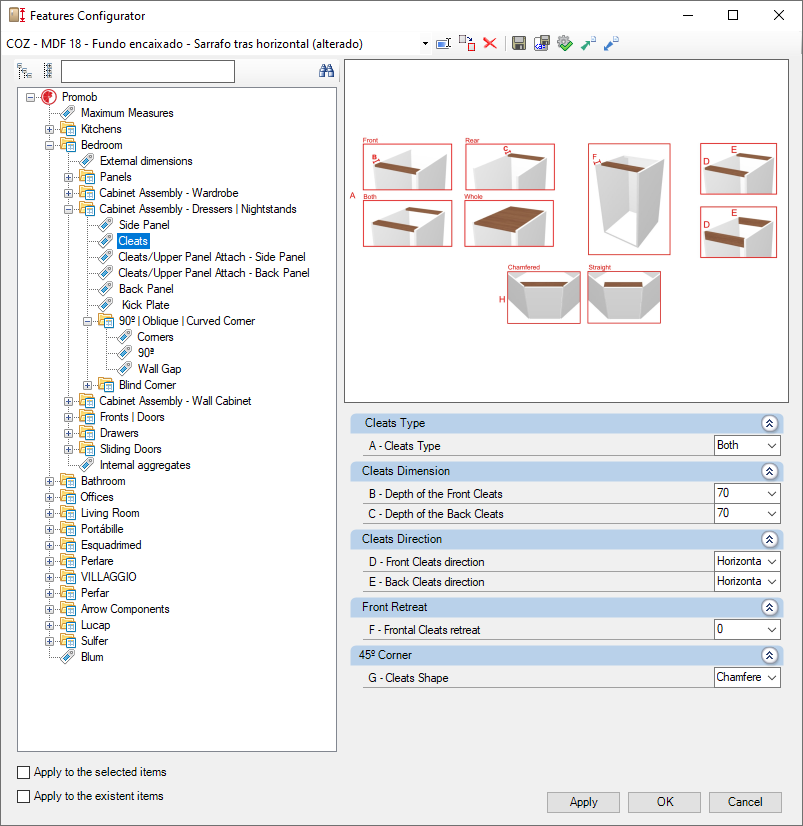
Task: Click the collapse tree icon above the list
Action: pyautogui.click(x=48, y=71)
